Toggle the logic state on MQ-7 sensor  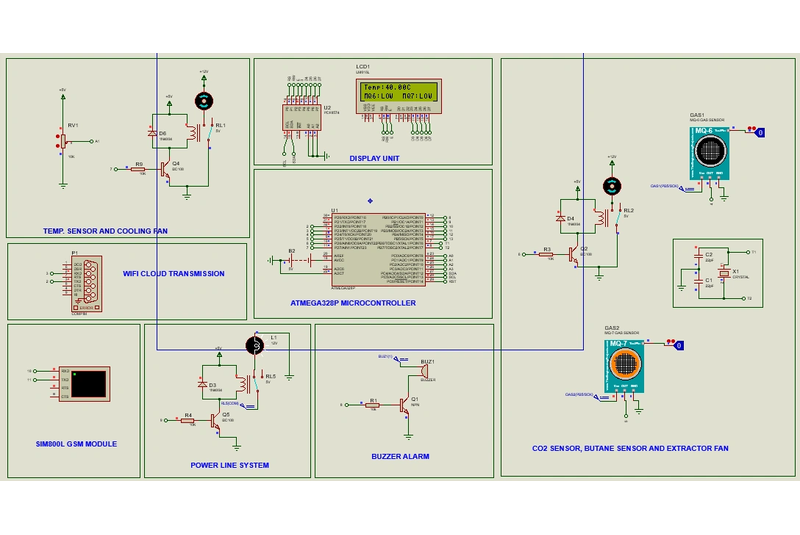pyautogui.click(x=679, y=345)
